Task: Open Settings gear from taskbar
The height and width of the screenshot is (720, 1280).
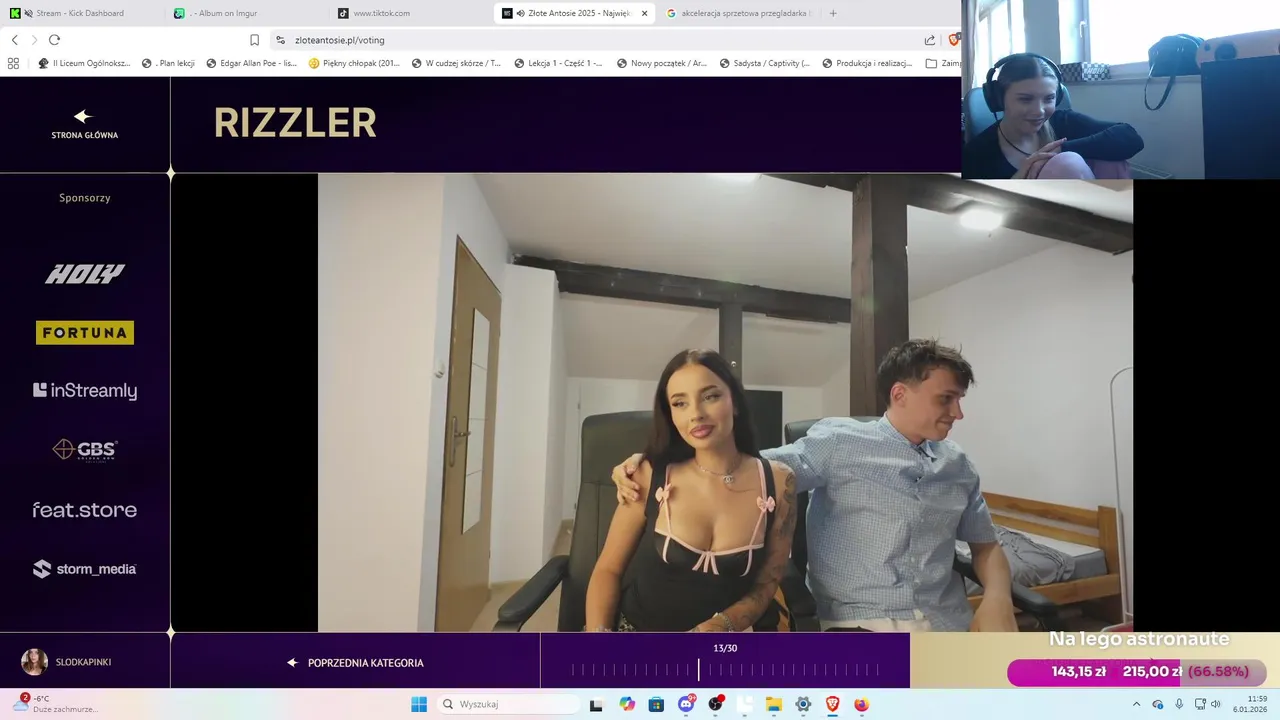Action: click(803, 704)
